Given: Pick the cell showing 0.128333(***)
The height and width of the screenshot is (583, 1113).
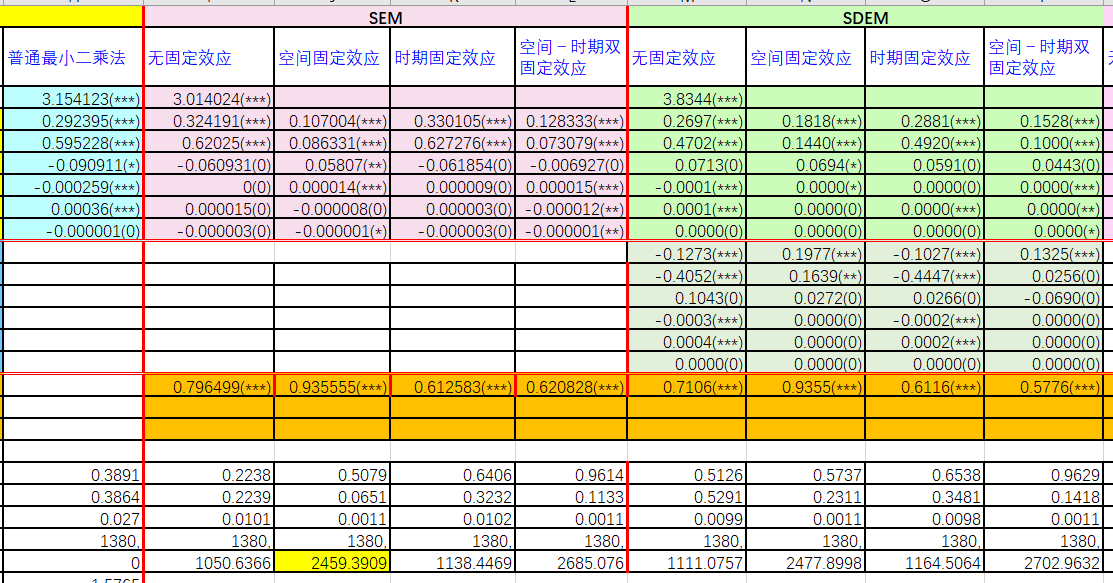Looking at the screenshot, I should [571, 121].
